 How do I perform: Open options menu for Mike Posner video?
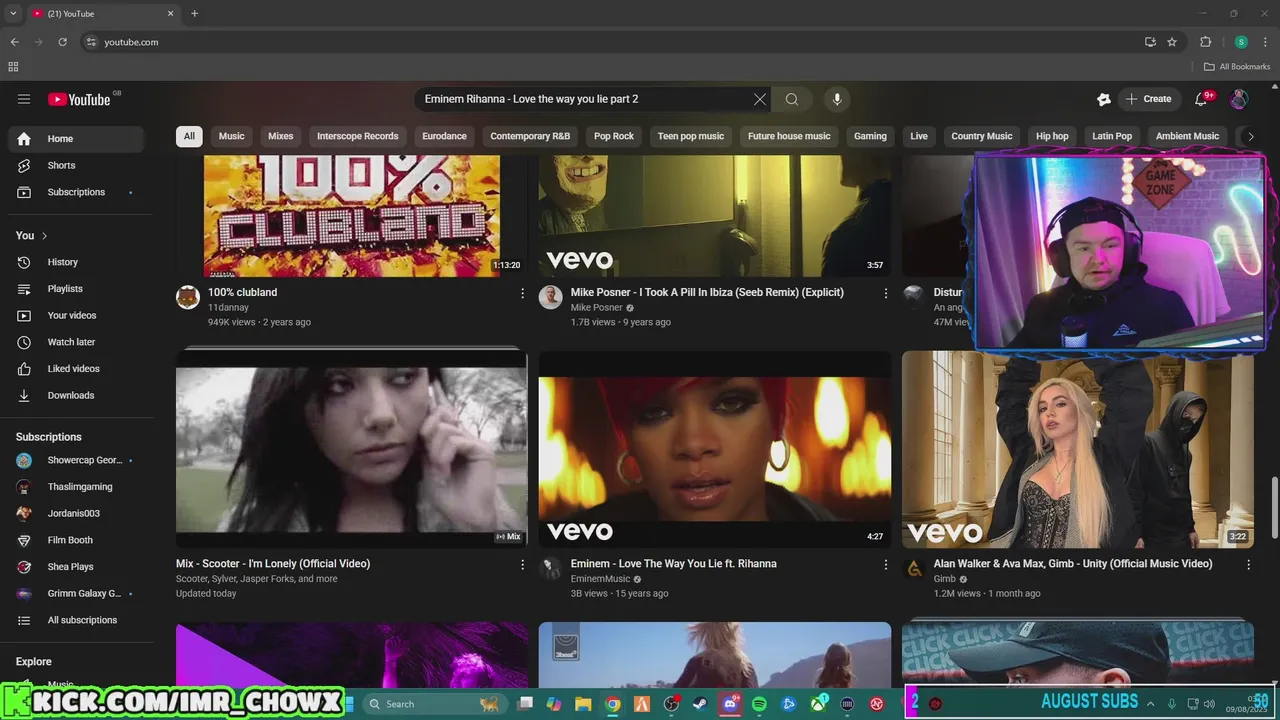[x=885, y=293]
